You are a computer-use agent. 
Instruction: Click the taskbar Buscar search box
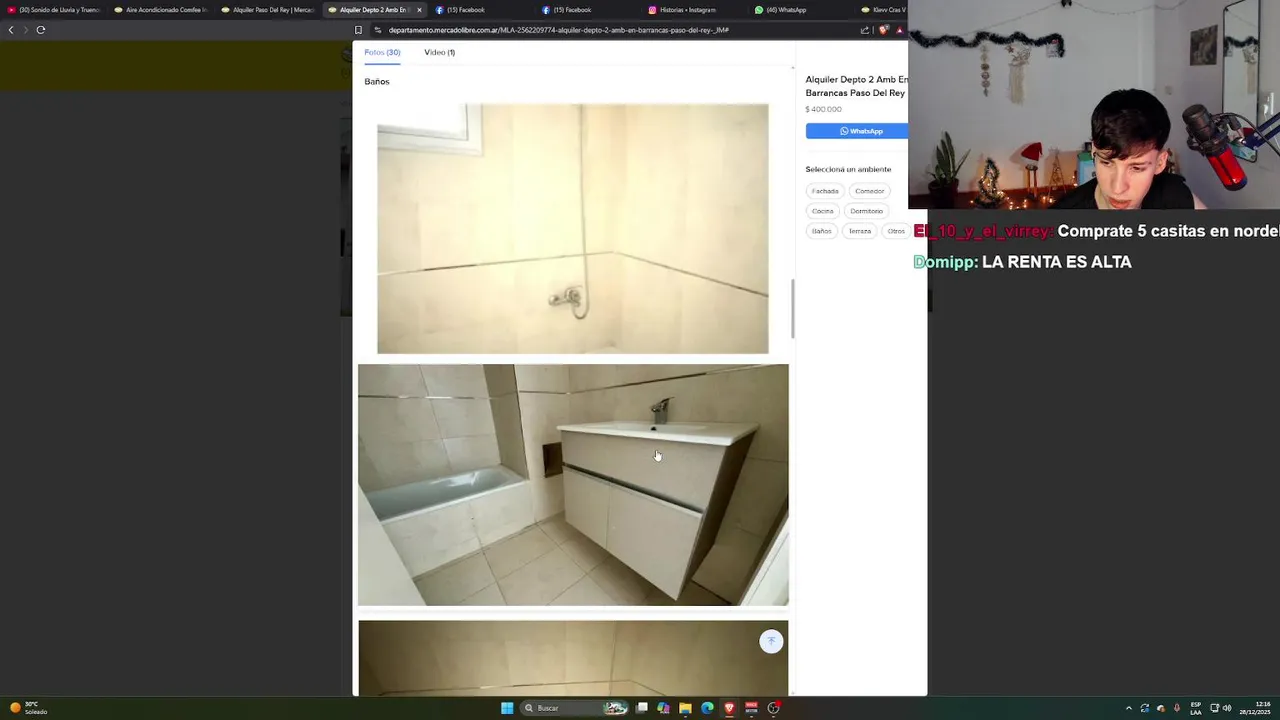coord(574,708)
